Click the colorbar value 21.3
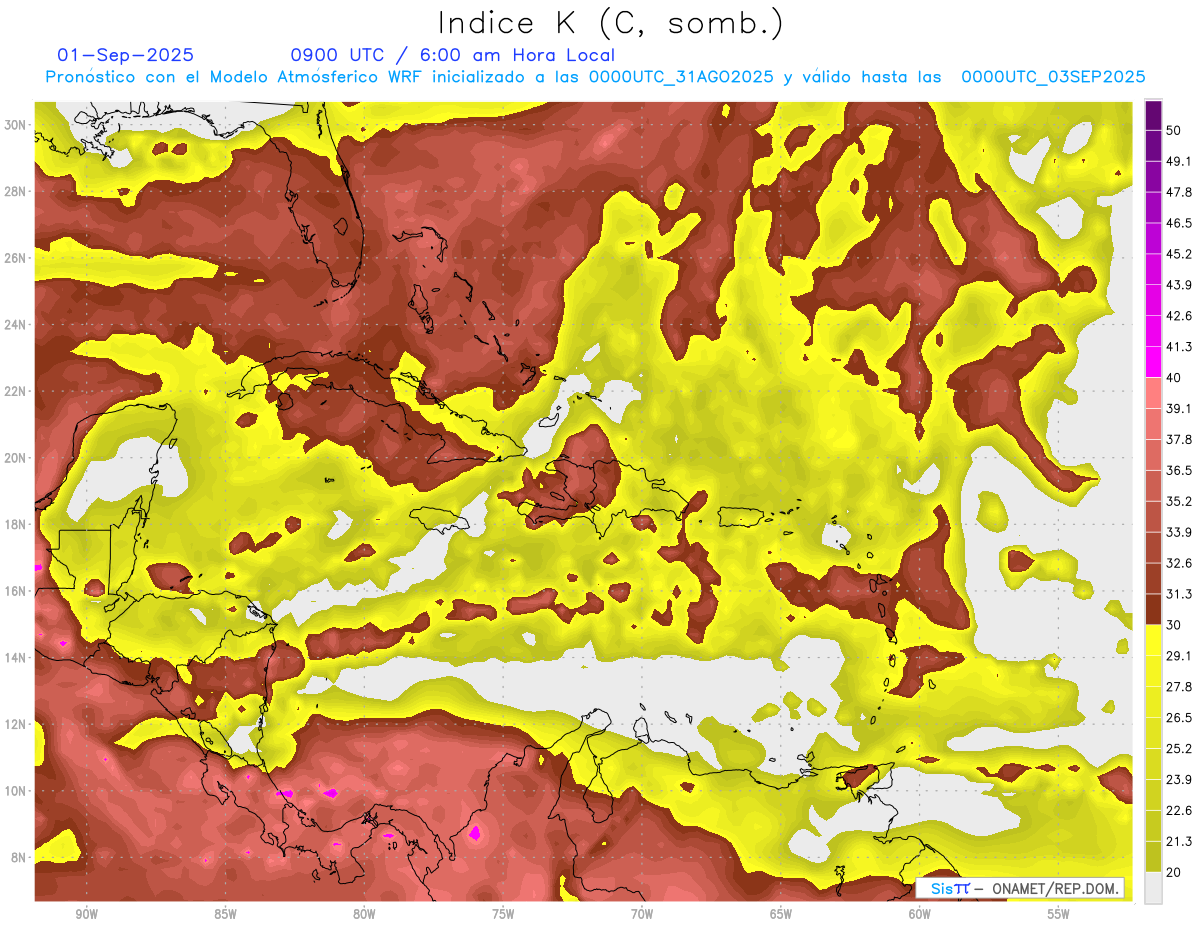Viewport: 1200px width, 927px height. coord(1179,842)
